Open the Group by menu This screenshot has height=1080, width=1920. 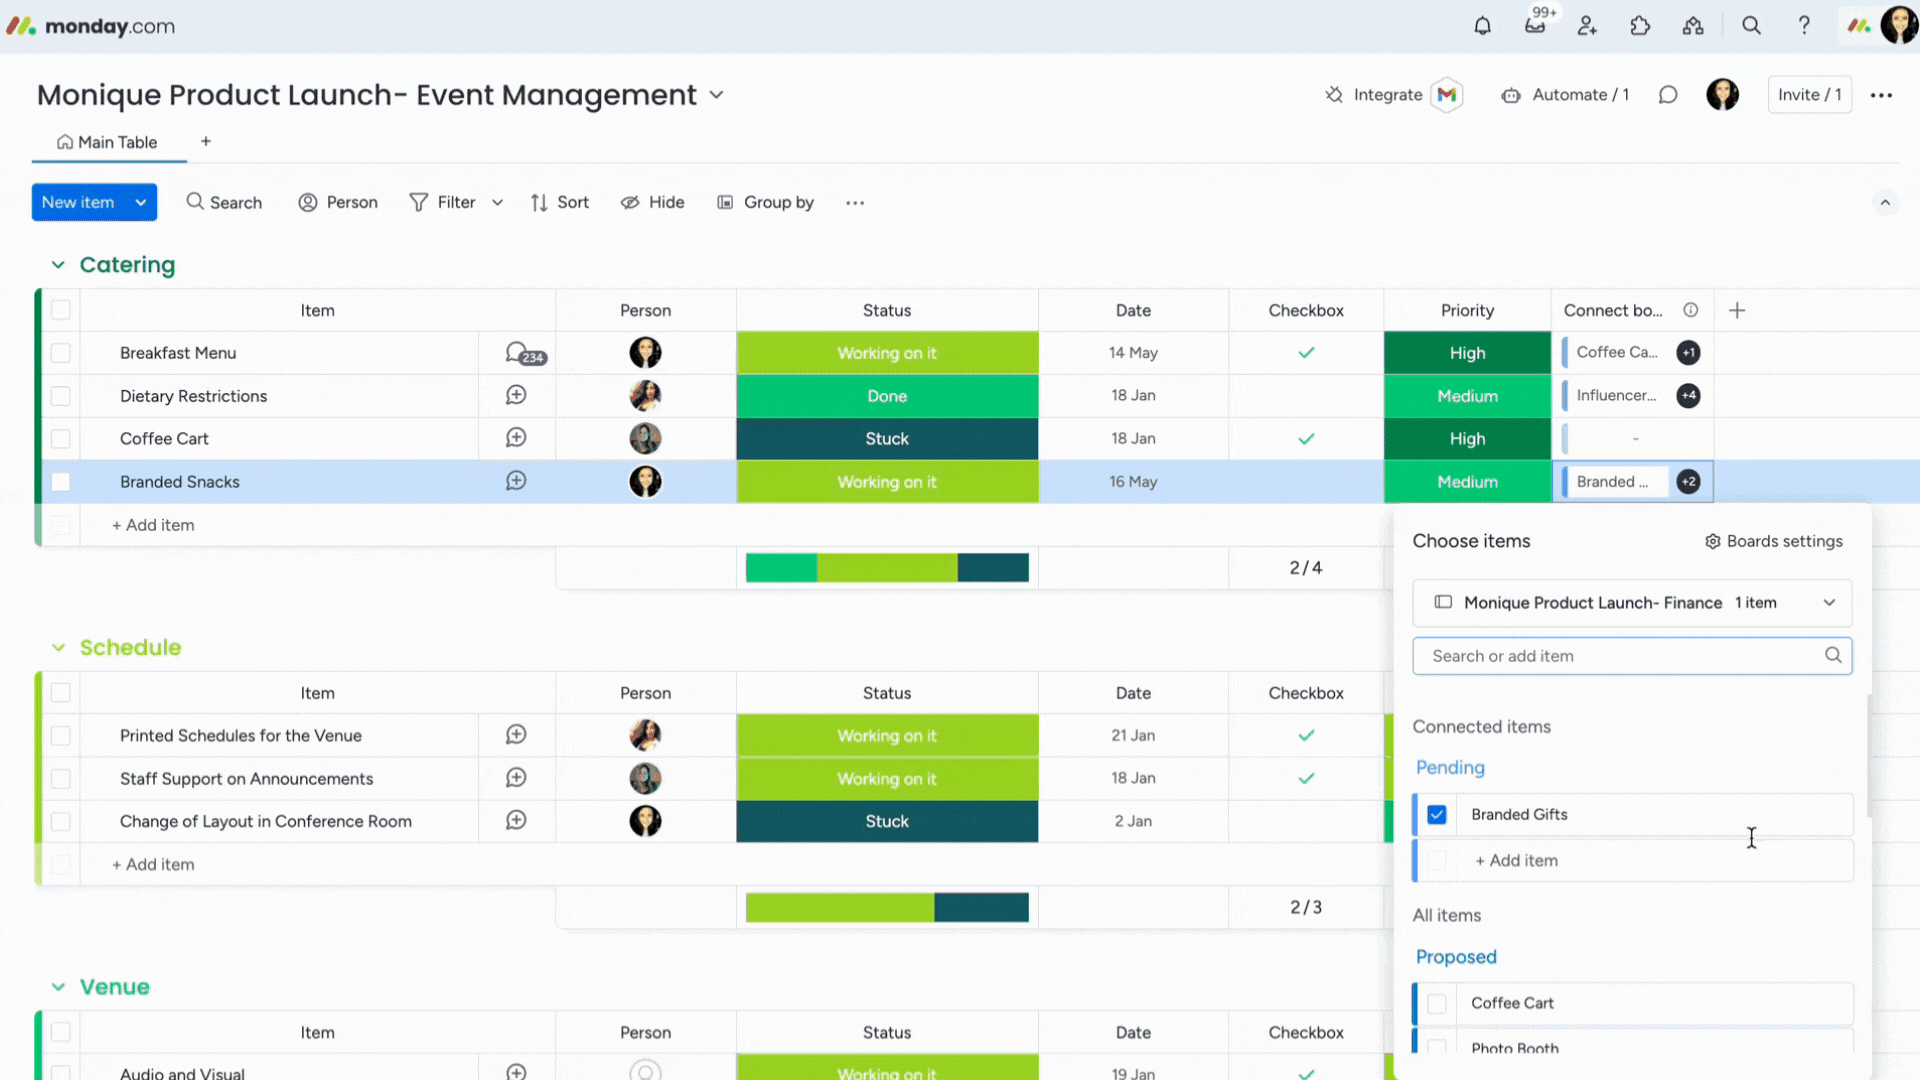(x=766, y=203)
